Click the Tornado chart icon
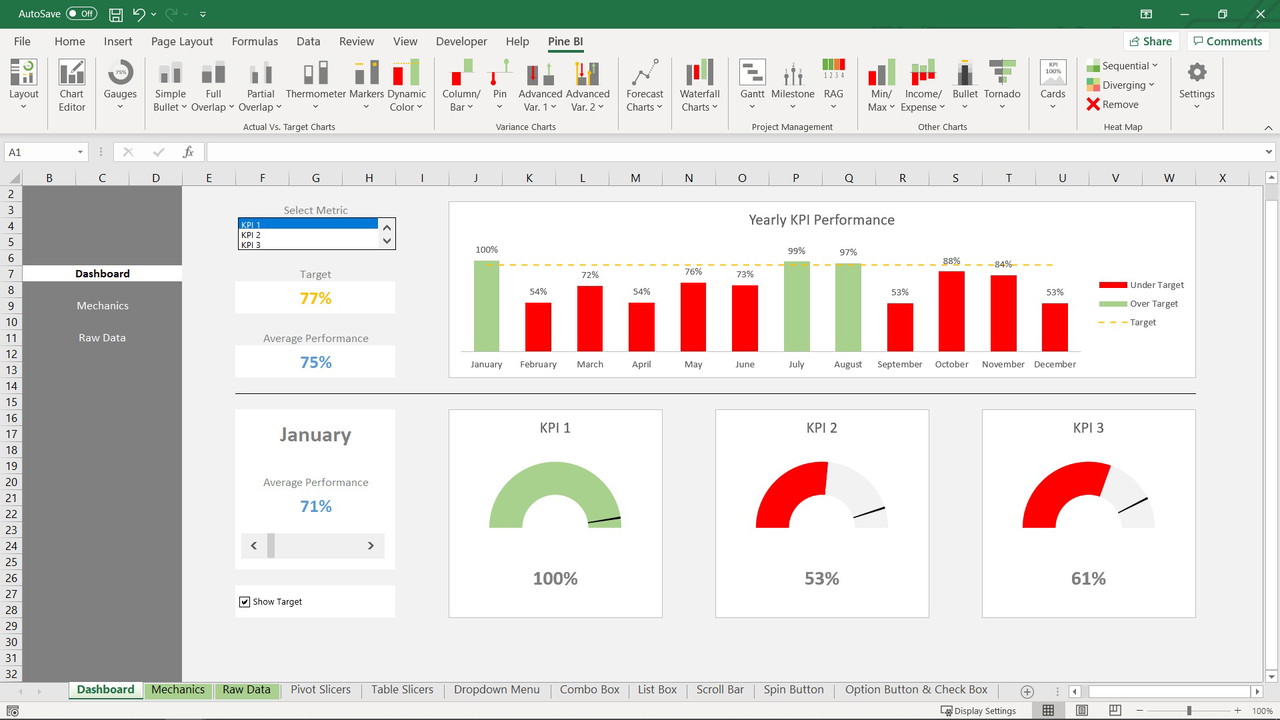Screen dimensions: 1280x720 click(x=1001, y=85)
